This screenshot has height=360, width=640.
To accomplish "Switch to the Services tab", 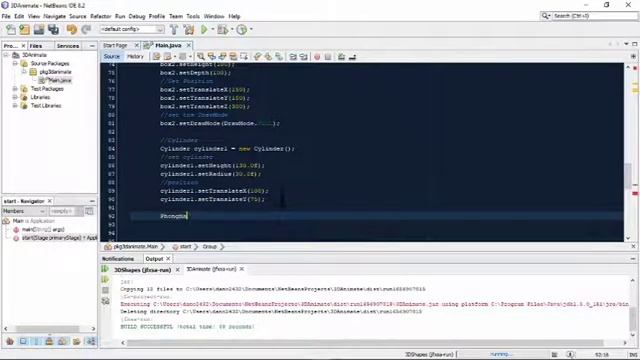I will 68,46.
